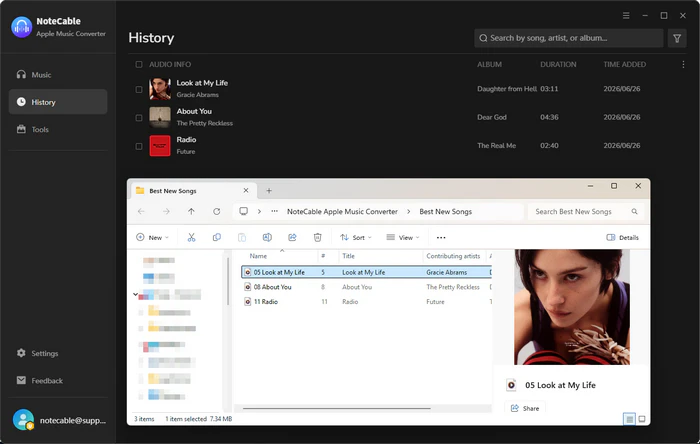Copy the selected file
700x444 pixels.
(217, 237)
